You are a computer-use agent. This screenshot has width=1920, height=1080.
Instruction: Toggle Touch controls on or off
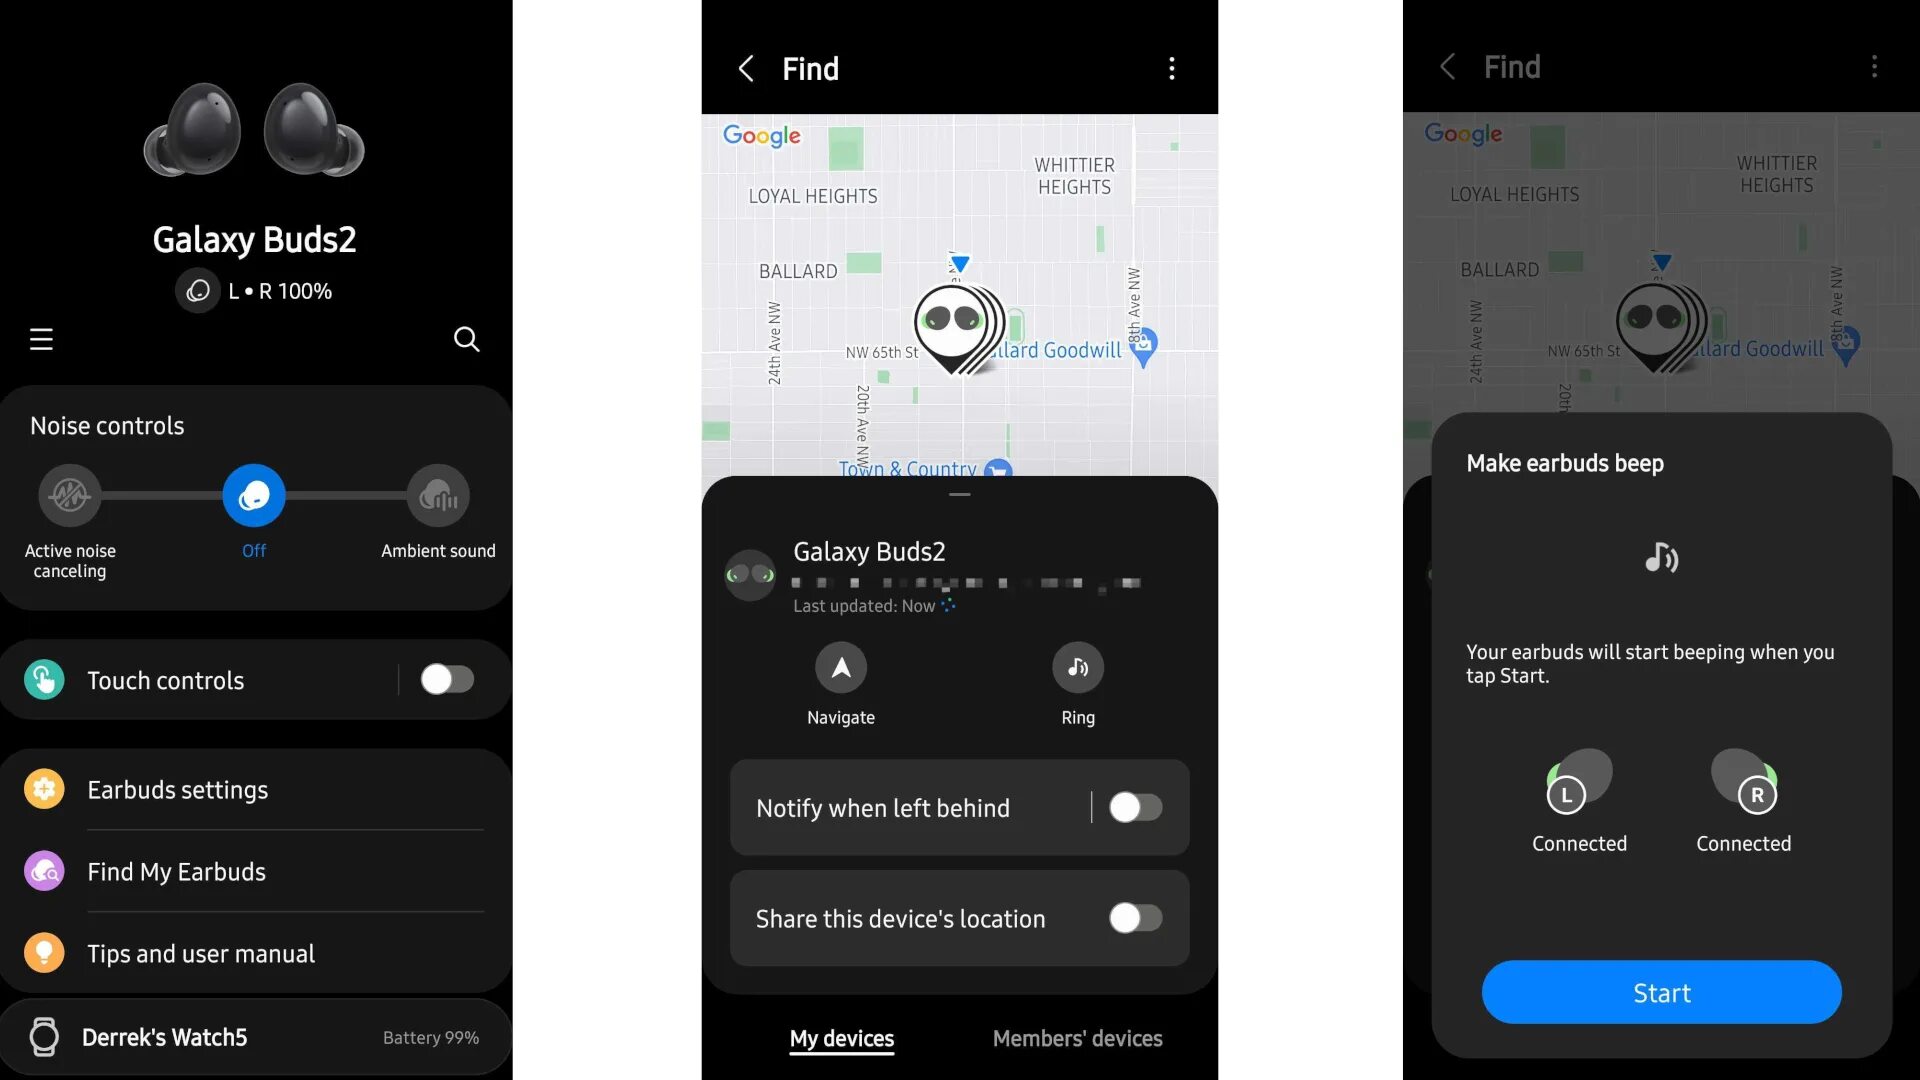pos(446,680)
